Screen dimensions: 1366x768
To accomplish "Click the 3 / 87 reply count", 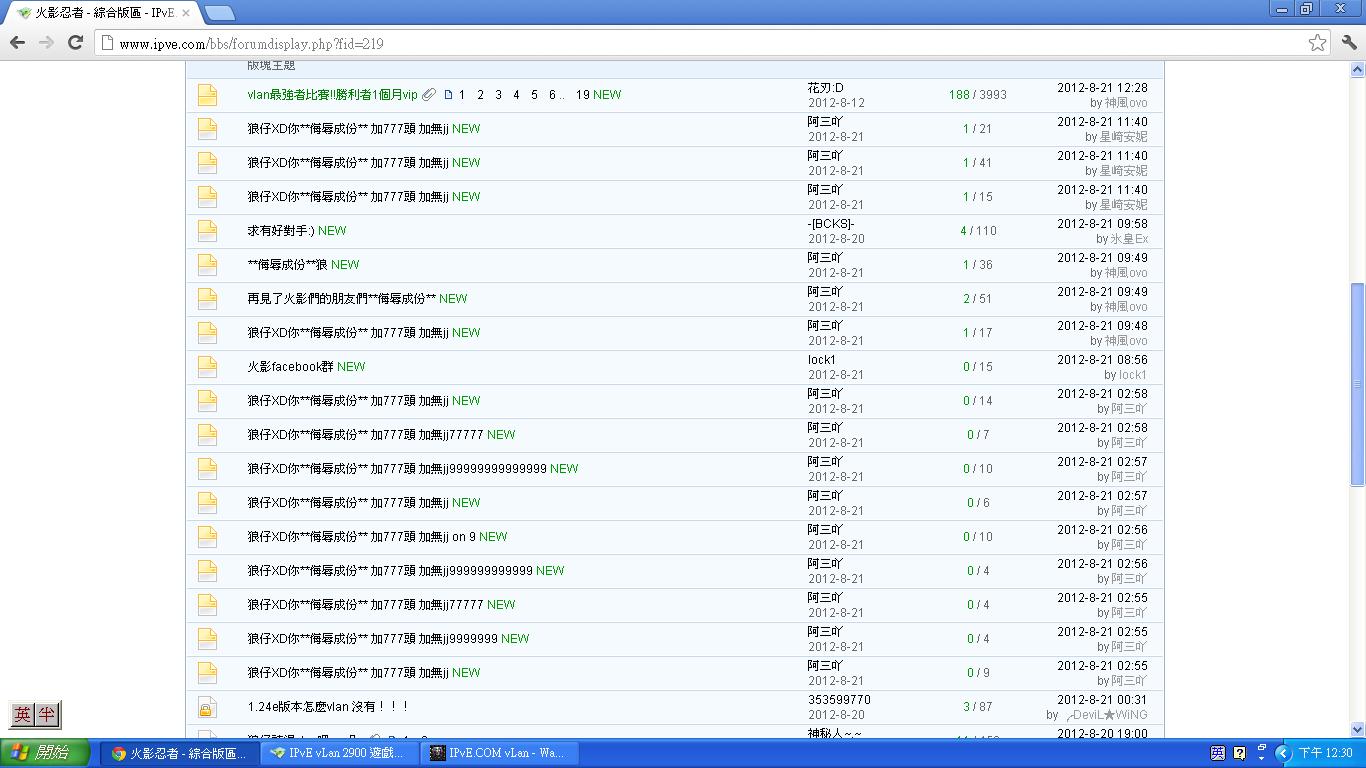I will click(977, 707).
